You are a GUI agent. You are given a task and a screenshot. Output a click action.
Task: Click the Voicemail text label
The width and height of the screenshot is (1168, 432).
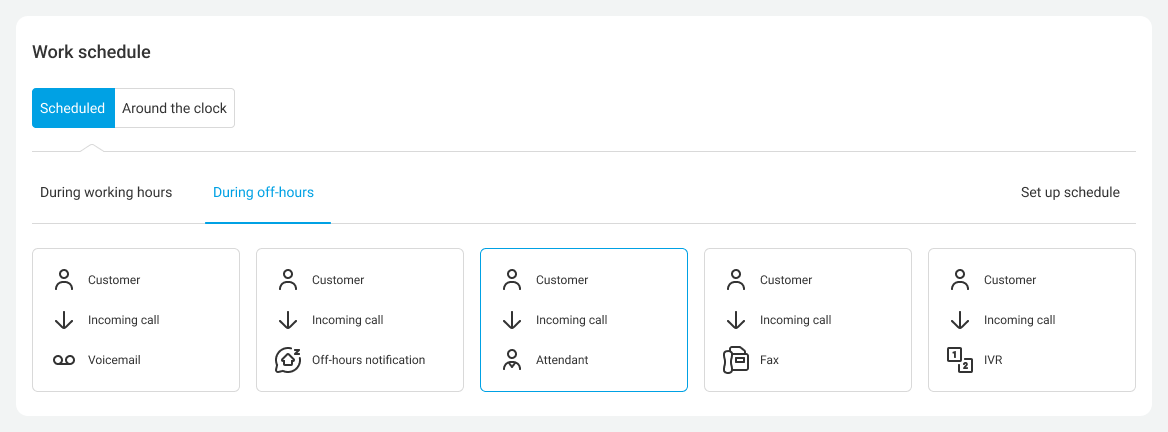(x=114, y=360)
